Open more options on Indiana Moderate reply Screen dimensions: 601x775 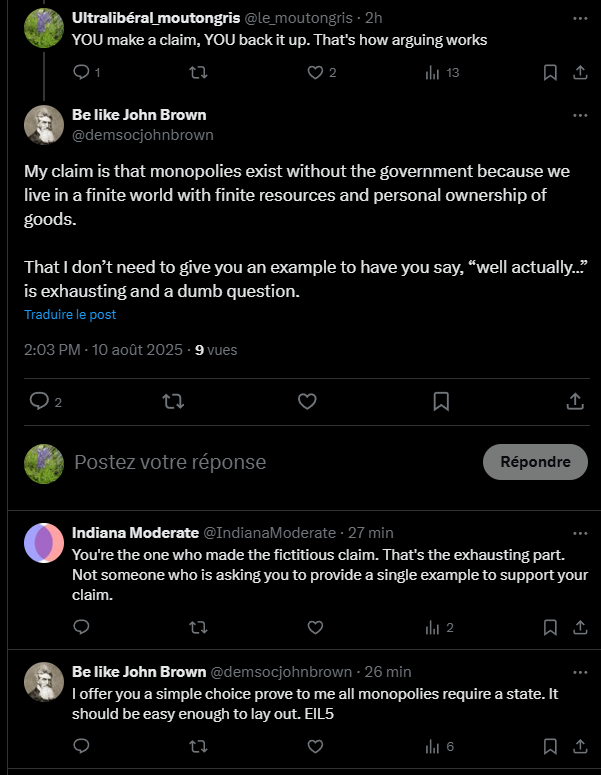point(580,533)
